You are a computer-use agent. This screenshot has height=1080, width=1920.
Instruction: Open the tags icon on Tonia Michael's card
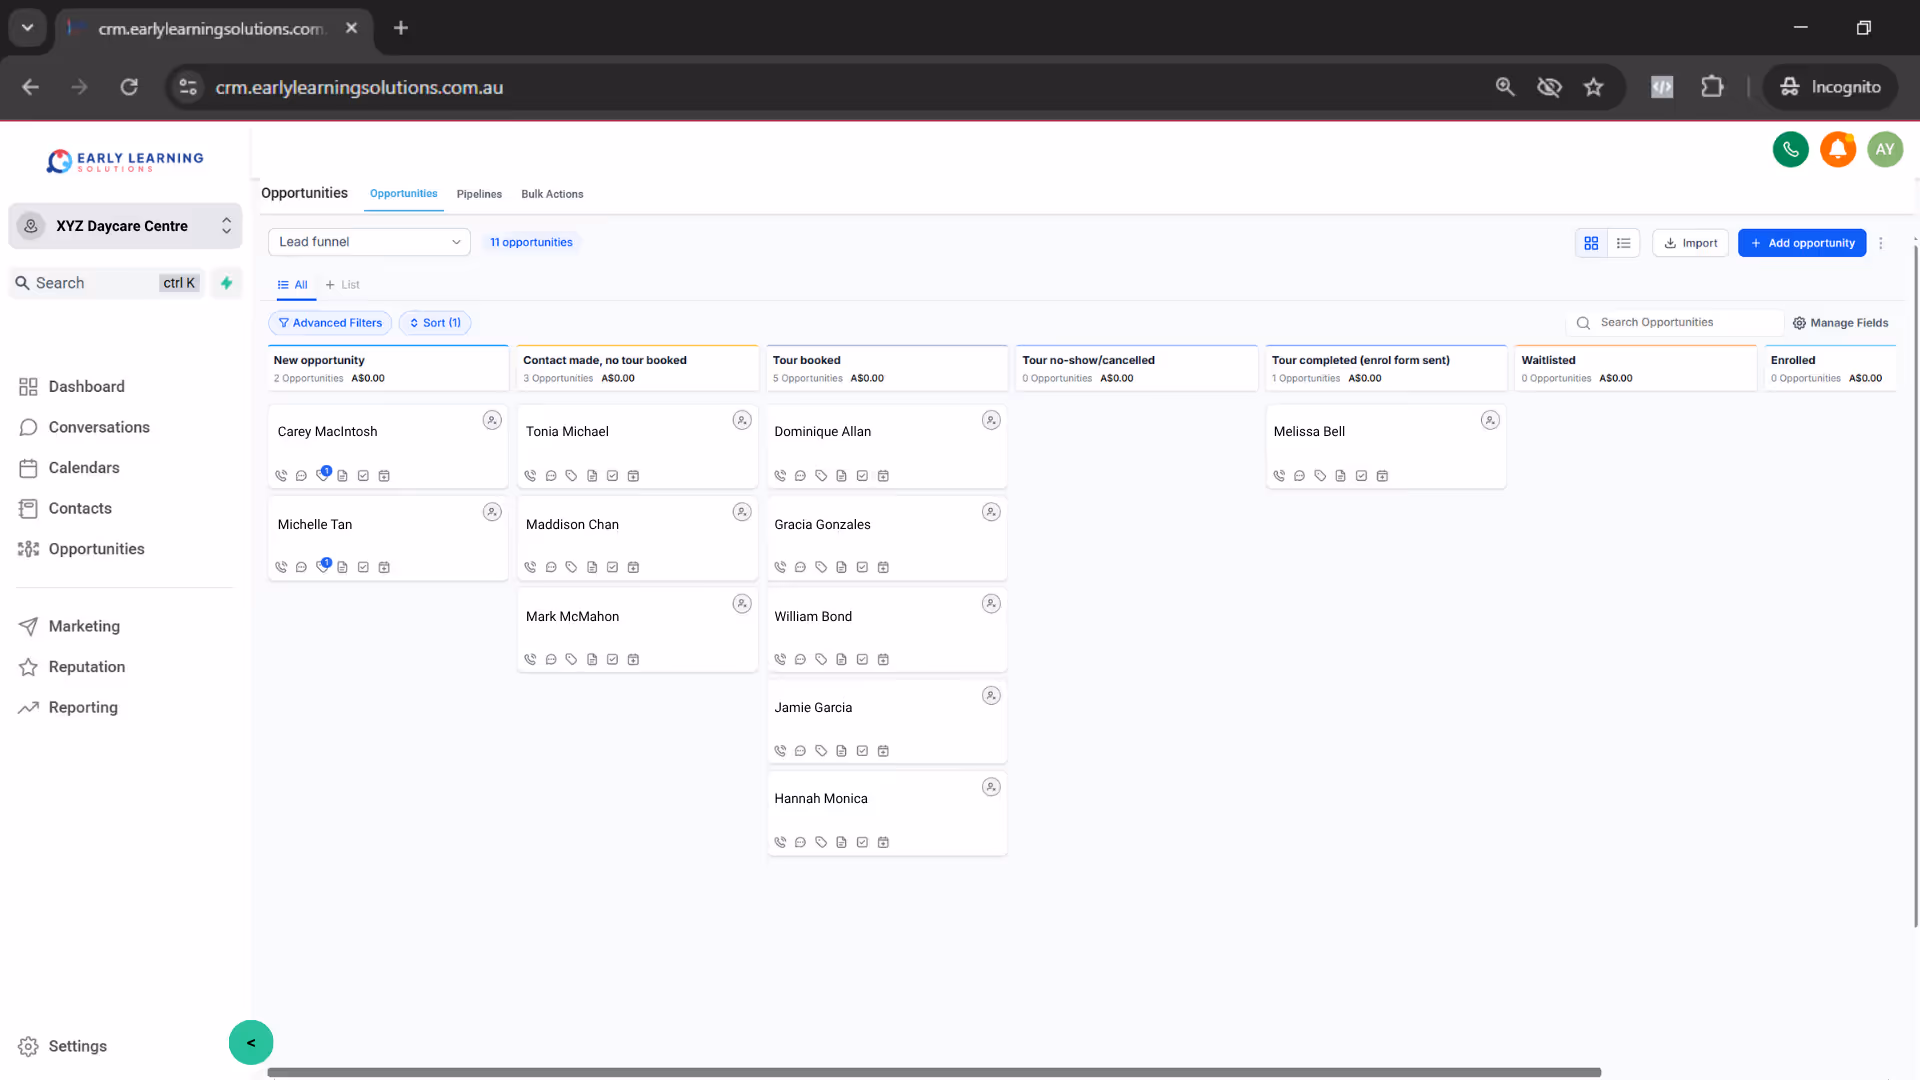(x=571, y=476)
